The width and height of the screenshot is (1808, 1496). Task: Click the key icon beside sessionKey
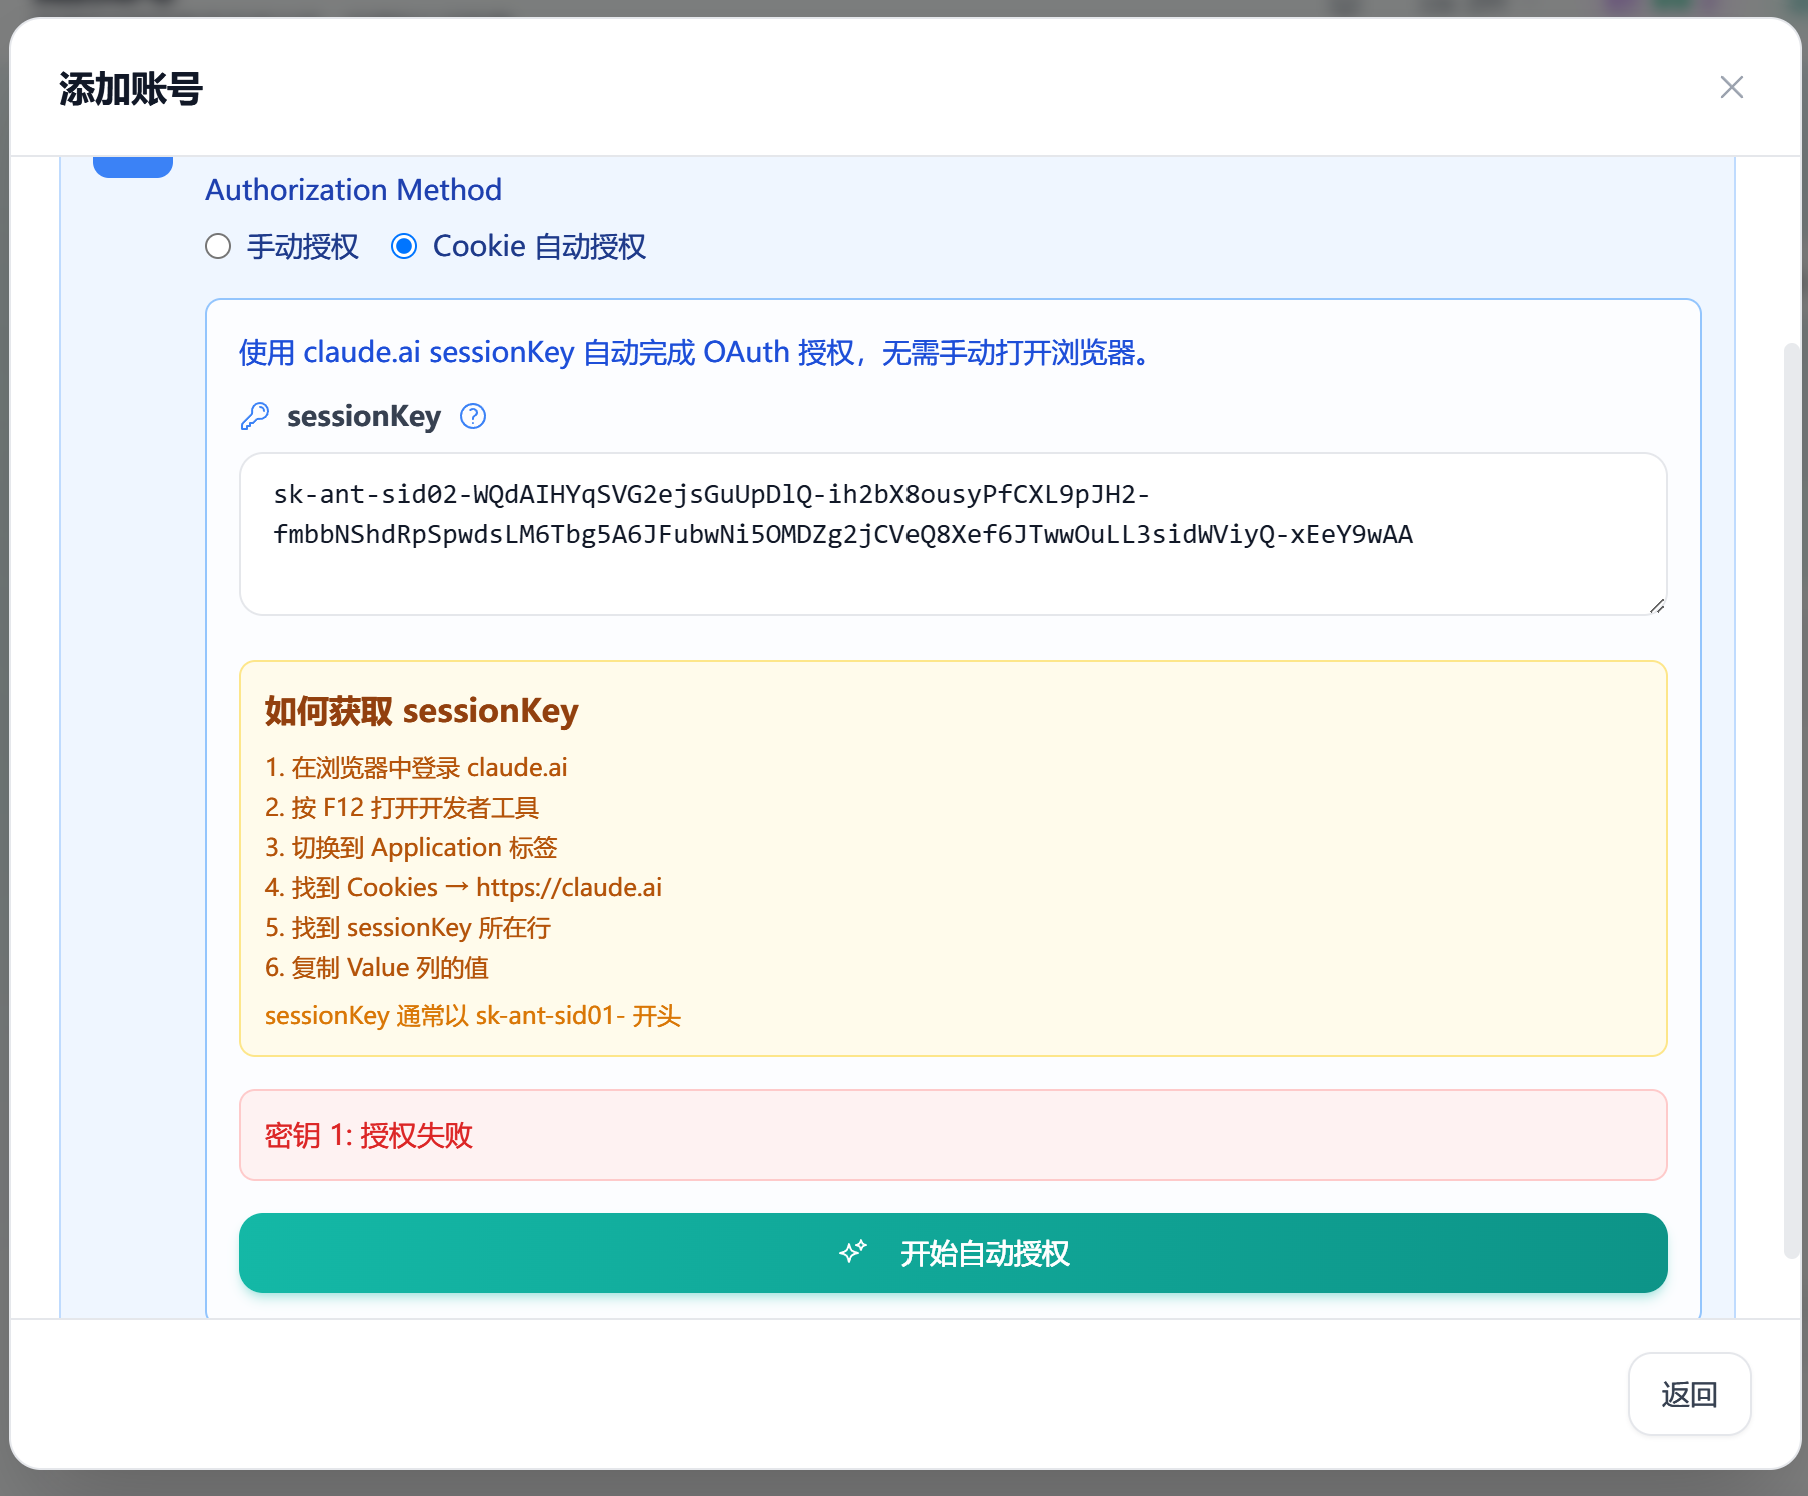coord(255,416)
